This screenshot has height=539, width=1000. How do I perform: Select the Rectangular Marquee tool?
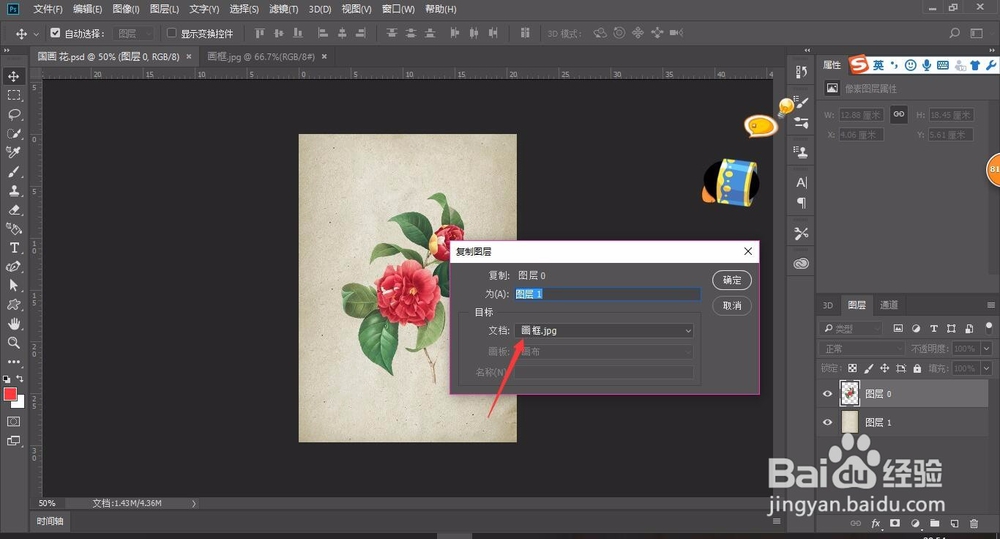click(x=13, y=96)
